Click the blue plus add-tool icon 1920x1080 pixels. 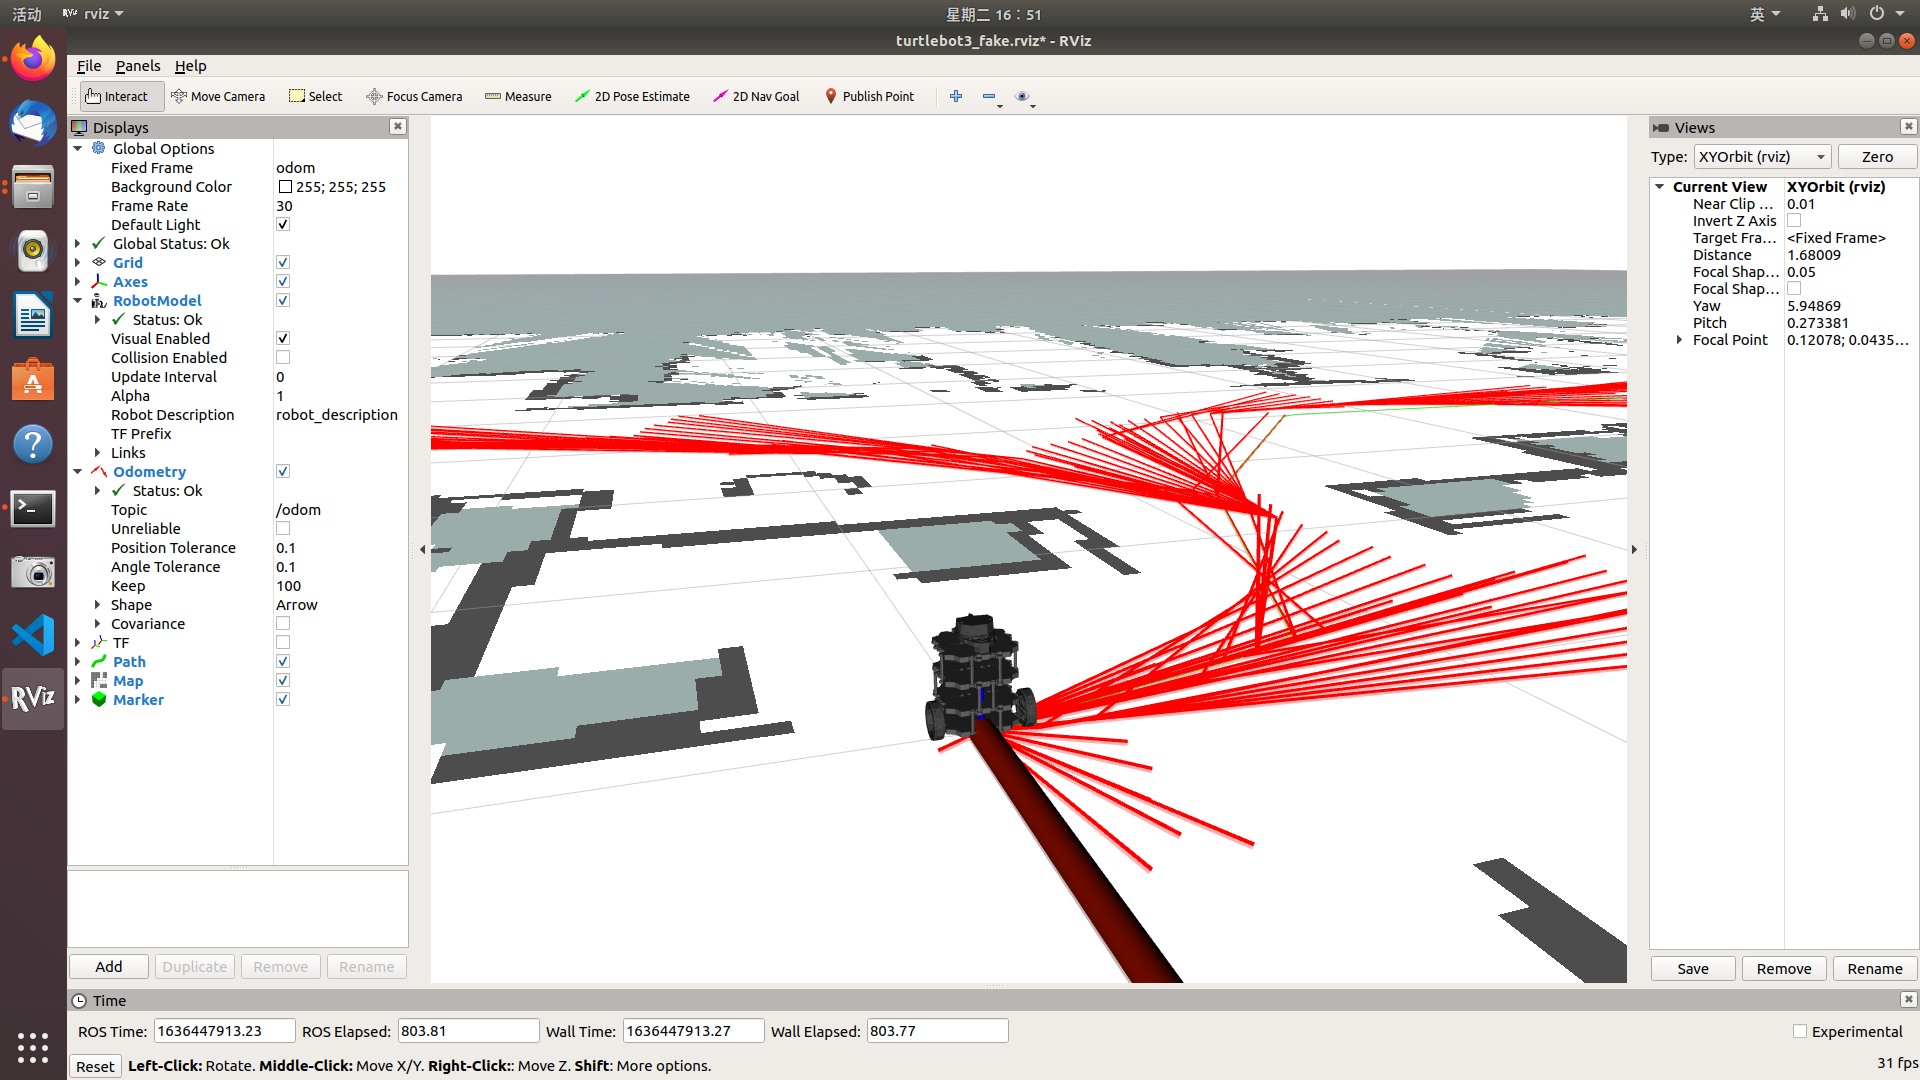956,96
